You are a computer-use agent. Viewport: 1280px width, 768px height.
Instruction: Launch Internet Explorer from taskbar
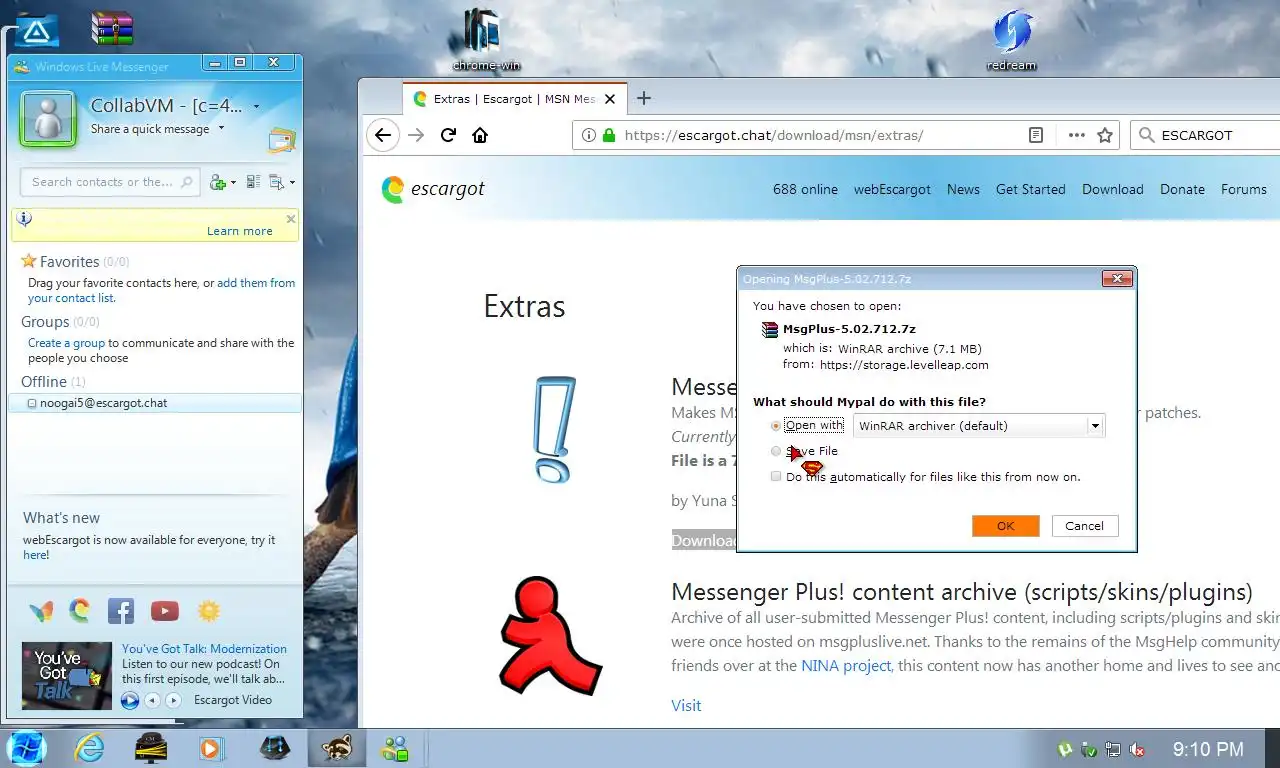(89, 748)
